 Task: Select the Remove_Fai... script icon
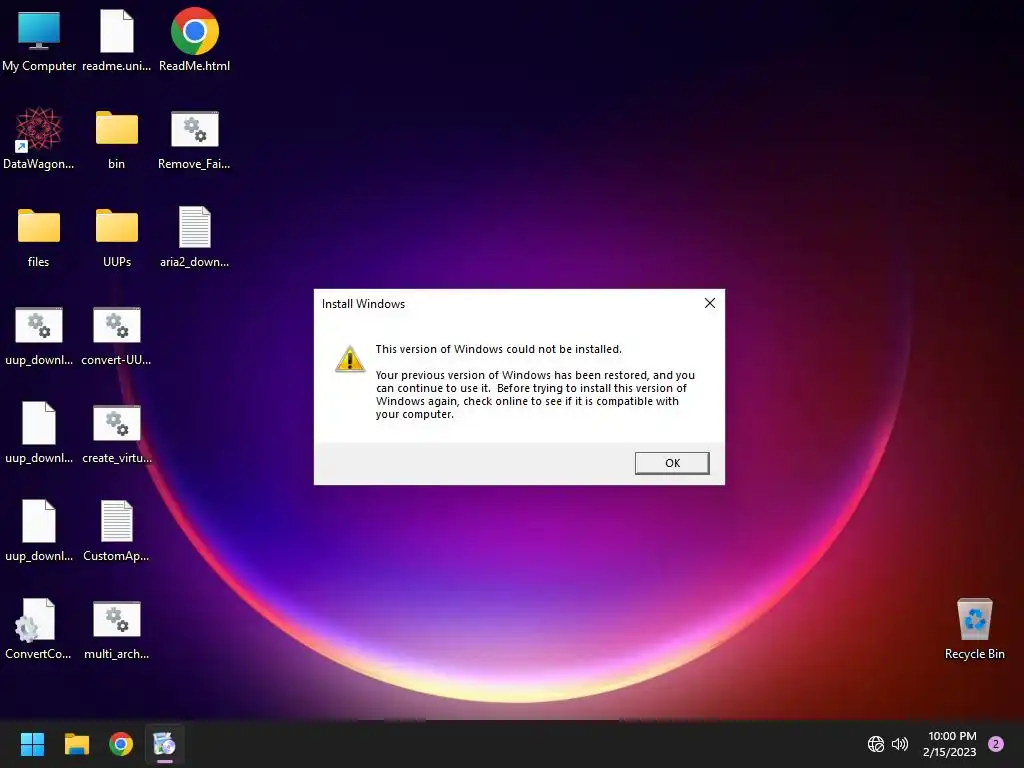[195, 138]
